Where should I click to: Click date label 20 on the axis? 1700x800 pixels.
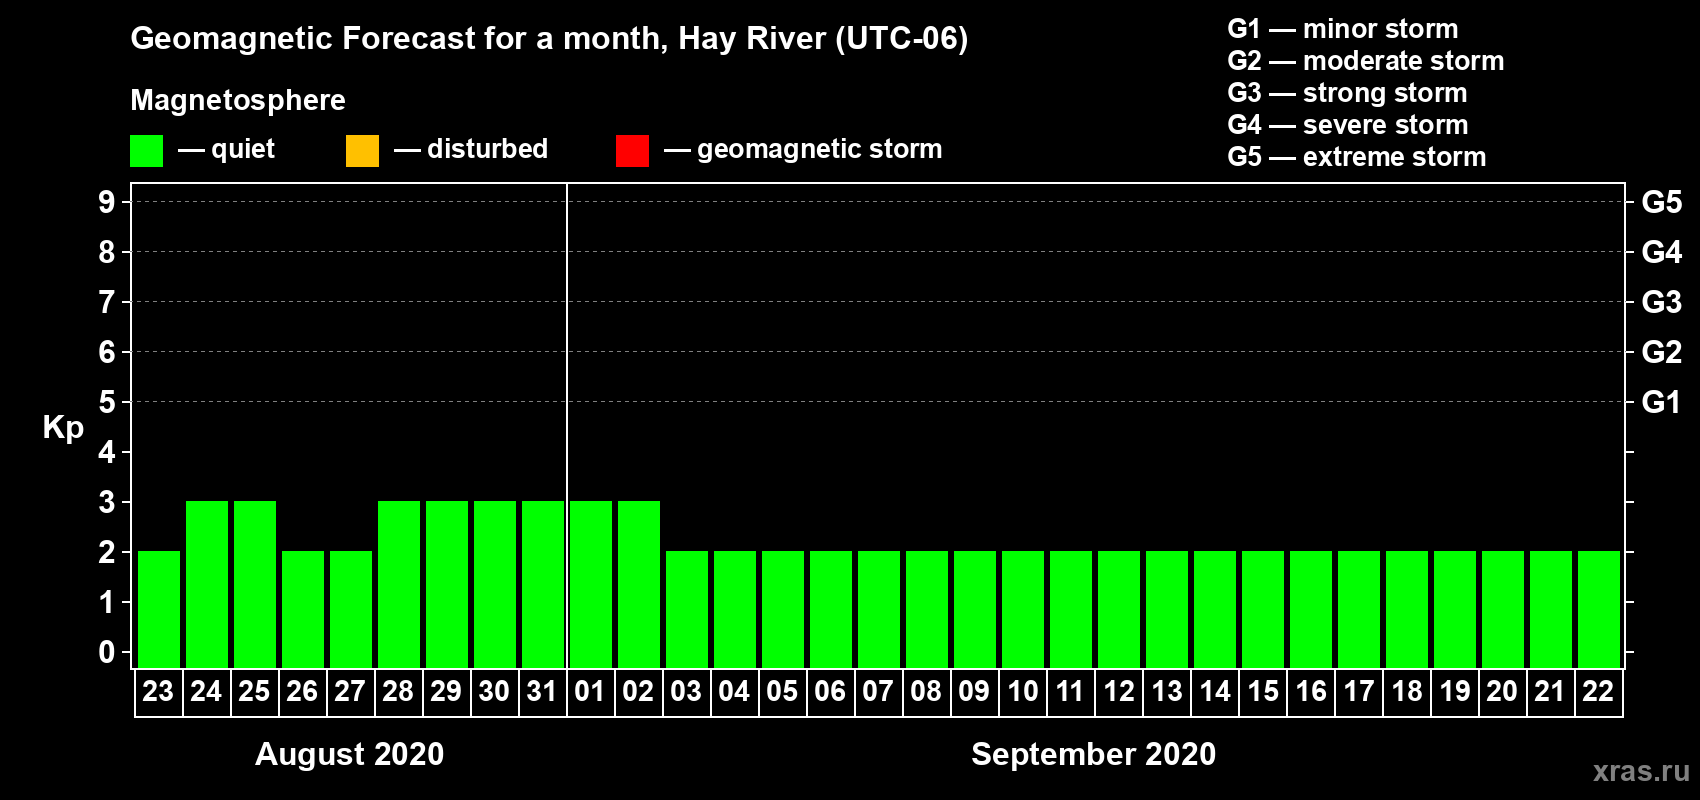coord(1502,691)
